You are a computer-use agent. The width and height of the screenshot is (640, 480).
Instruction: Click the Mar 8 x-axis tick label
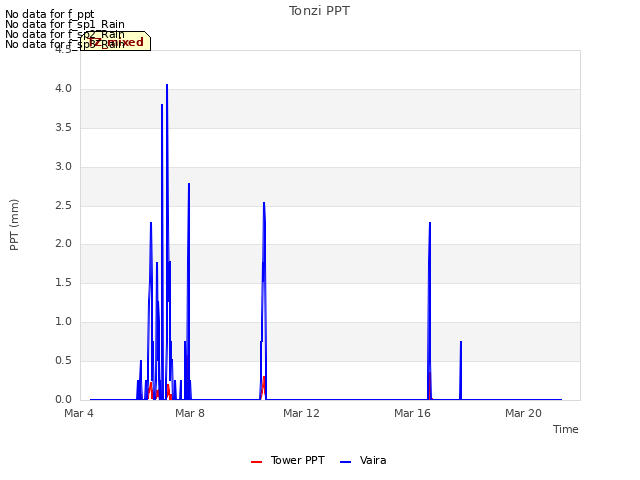pyautogui.click(x=190, y=413)
